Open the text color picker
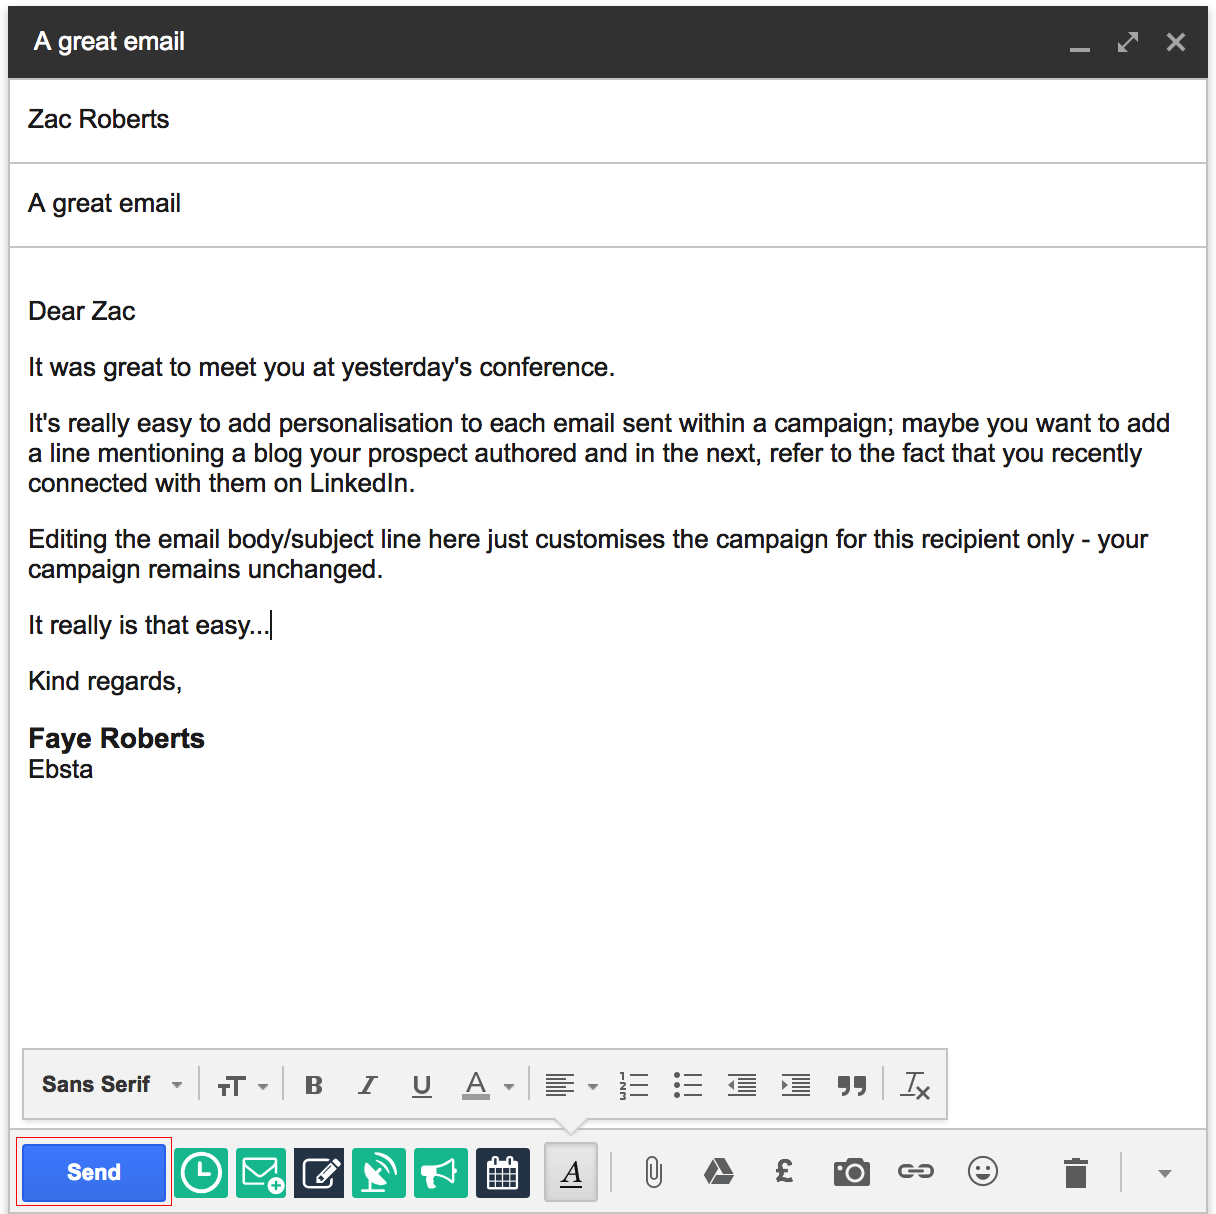Image resolution: width=1216 pixels, height=1214 pixels. click(488, 1085)
